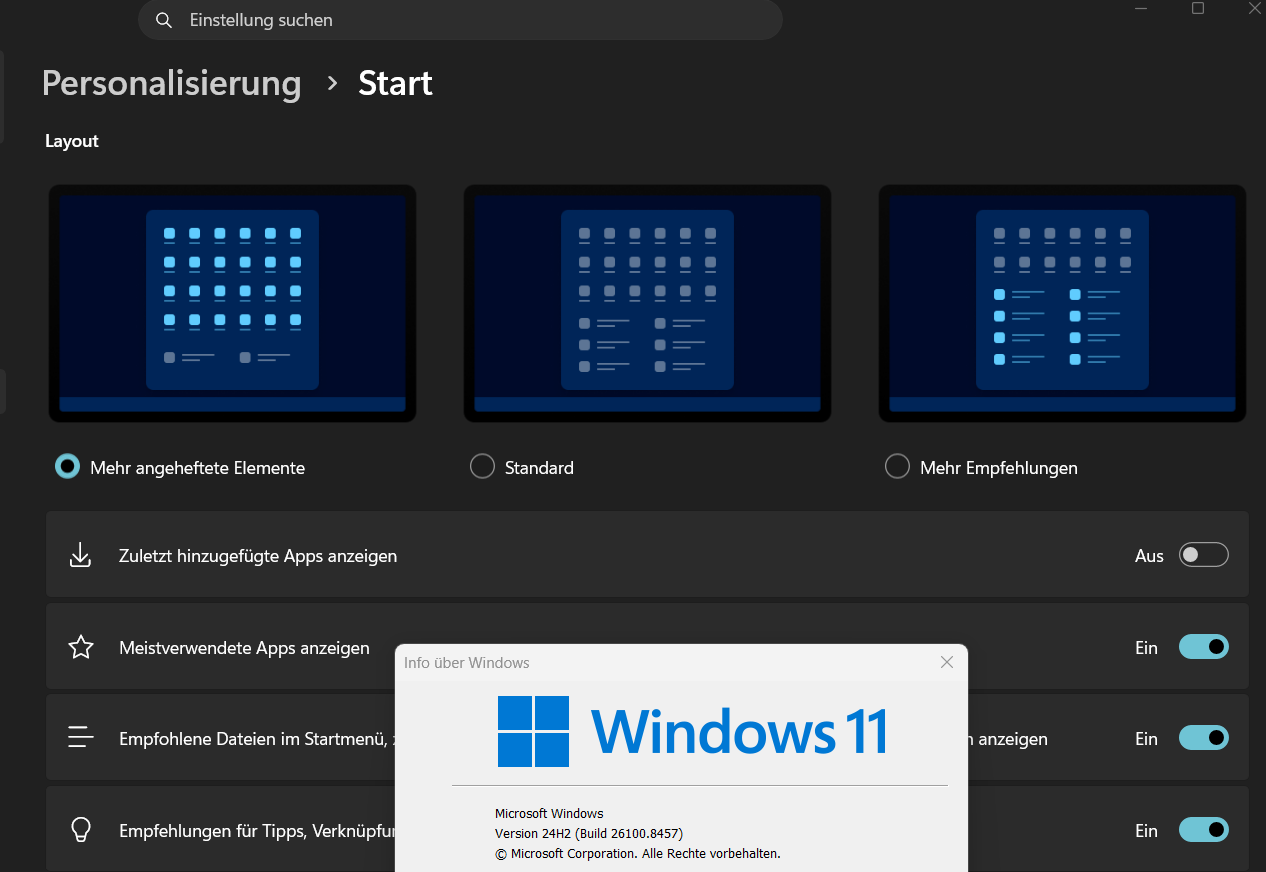
Task: Click the Microsoft Corporation copyright line
Action: [637, 853]
